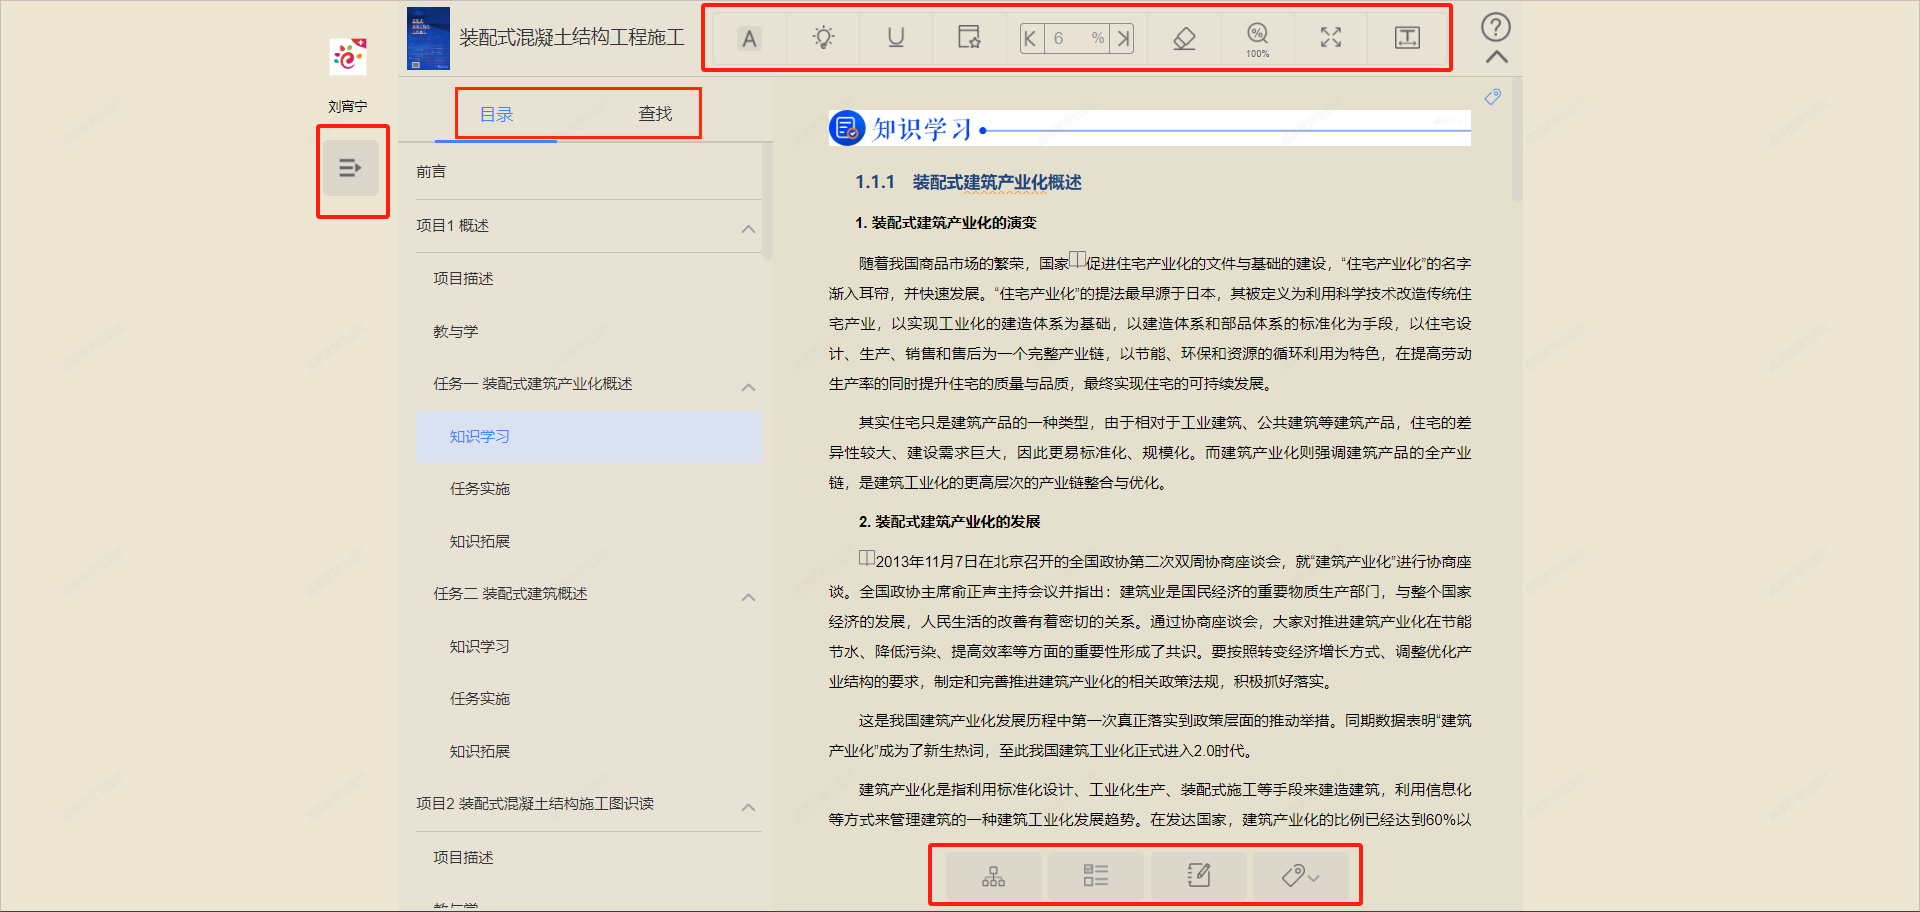Switch to the 查找 tab
The width and height of the screenshot is (1920, 912).
tap(657, 113)
